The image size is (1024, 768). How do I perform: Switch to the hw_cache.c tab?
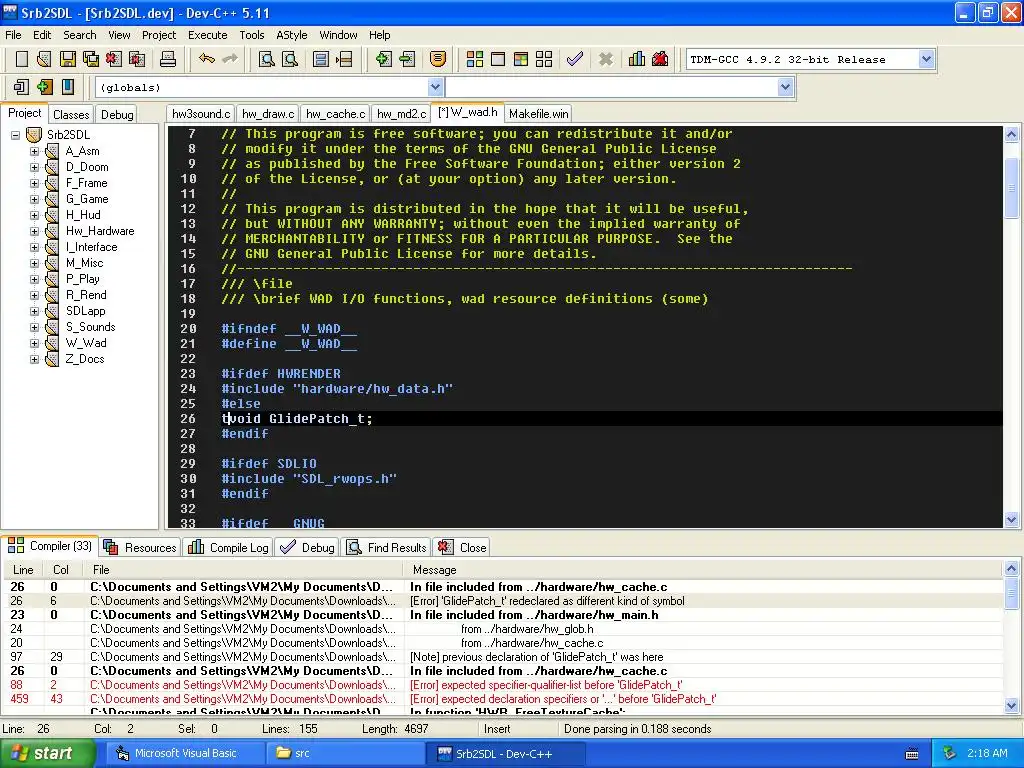tap(335, 114)
